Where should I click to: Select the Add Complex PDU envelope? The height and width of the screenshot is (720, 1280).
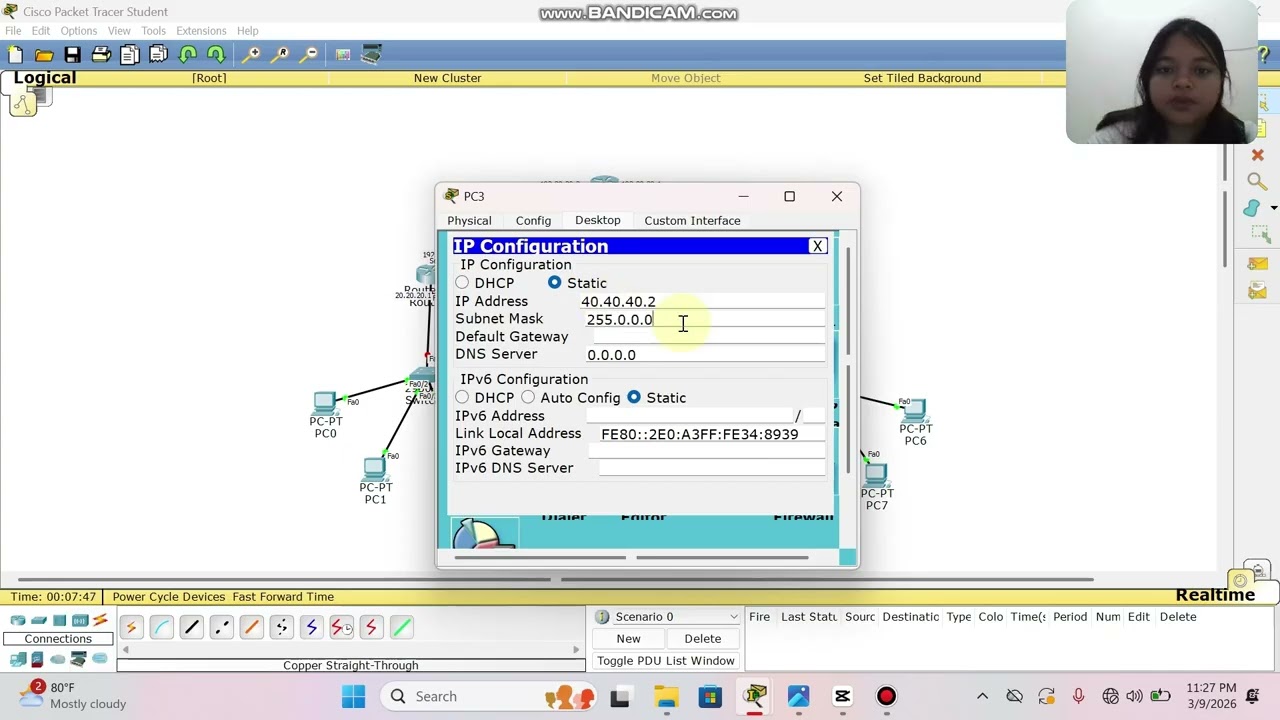tap(1258, 291)
